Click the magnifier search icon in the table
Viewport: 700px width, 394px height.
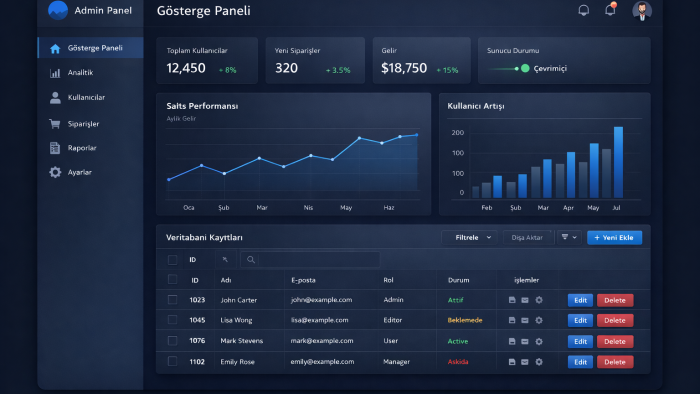tap(251, 260)
